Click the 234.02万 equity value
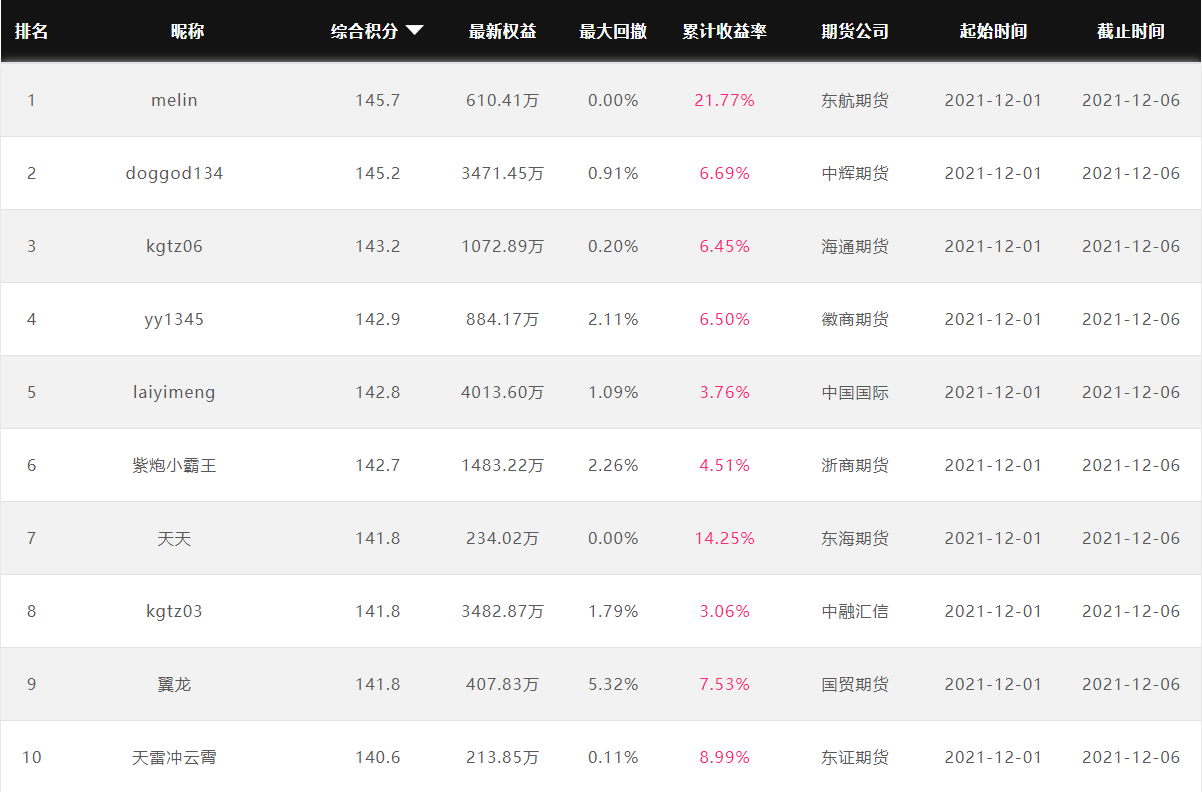This screenshot has width=1202, height=792. click(502, 538)
